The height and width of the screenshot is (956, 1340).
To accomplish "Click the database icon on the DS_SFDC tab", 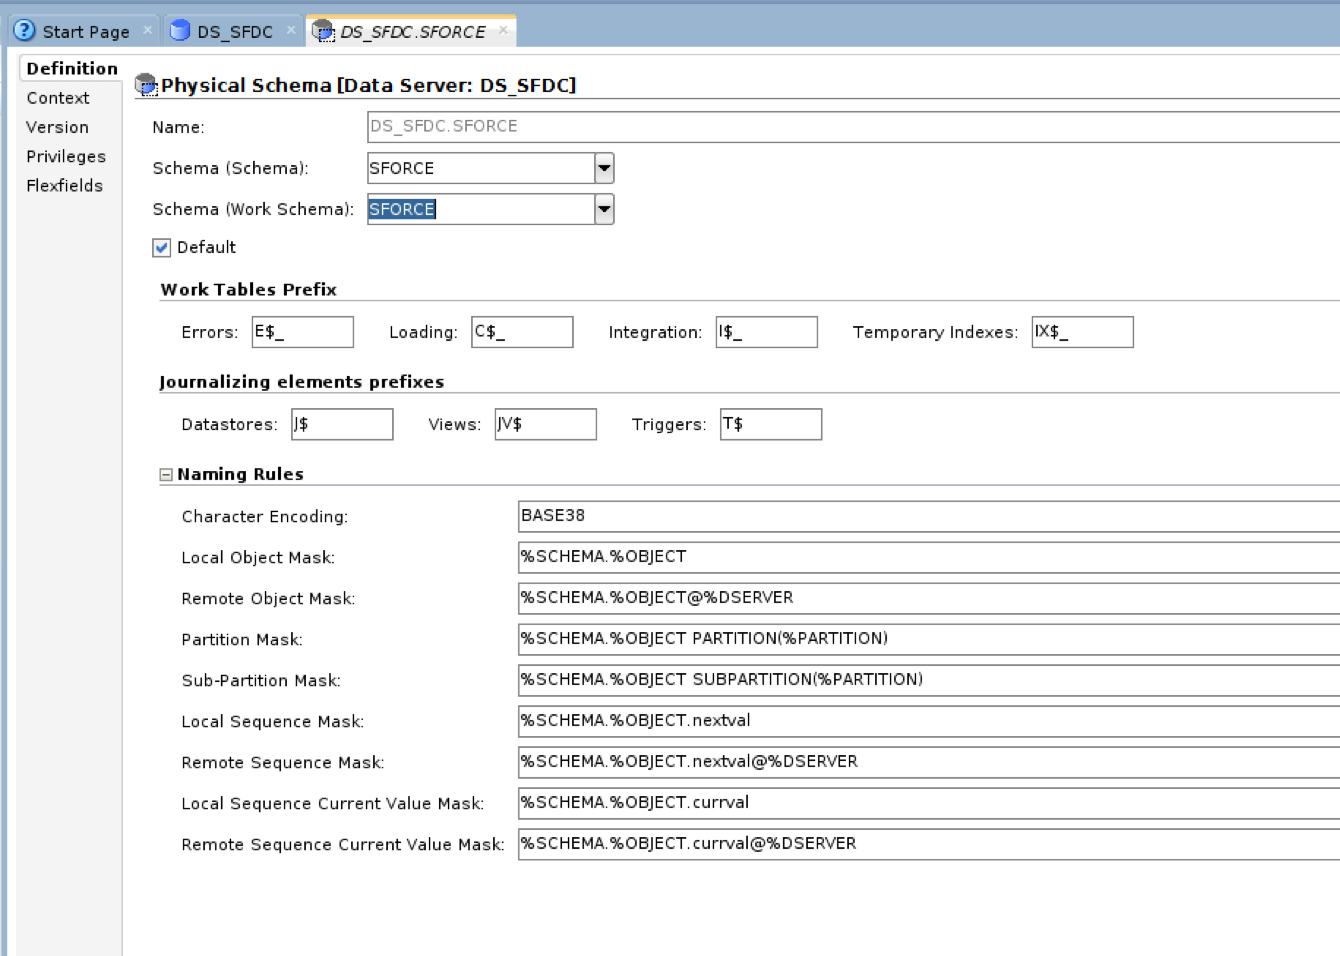I will (x=180, y=30).
